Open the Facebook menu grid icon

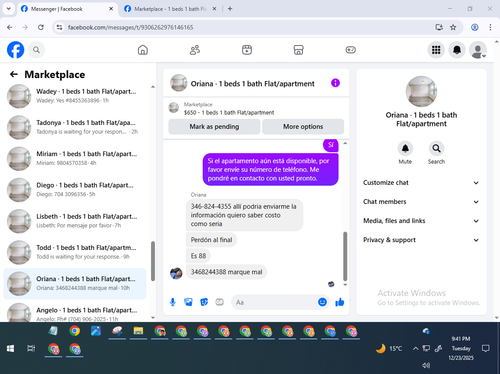click(x=436, y=50)
